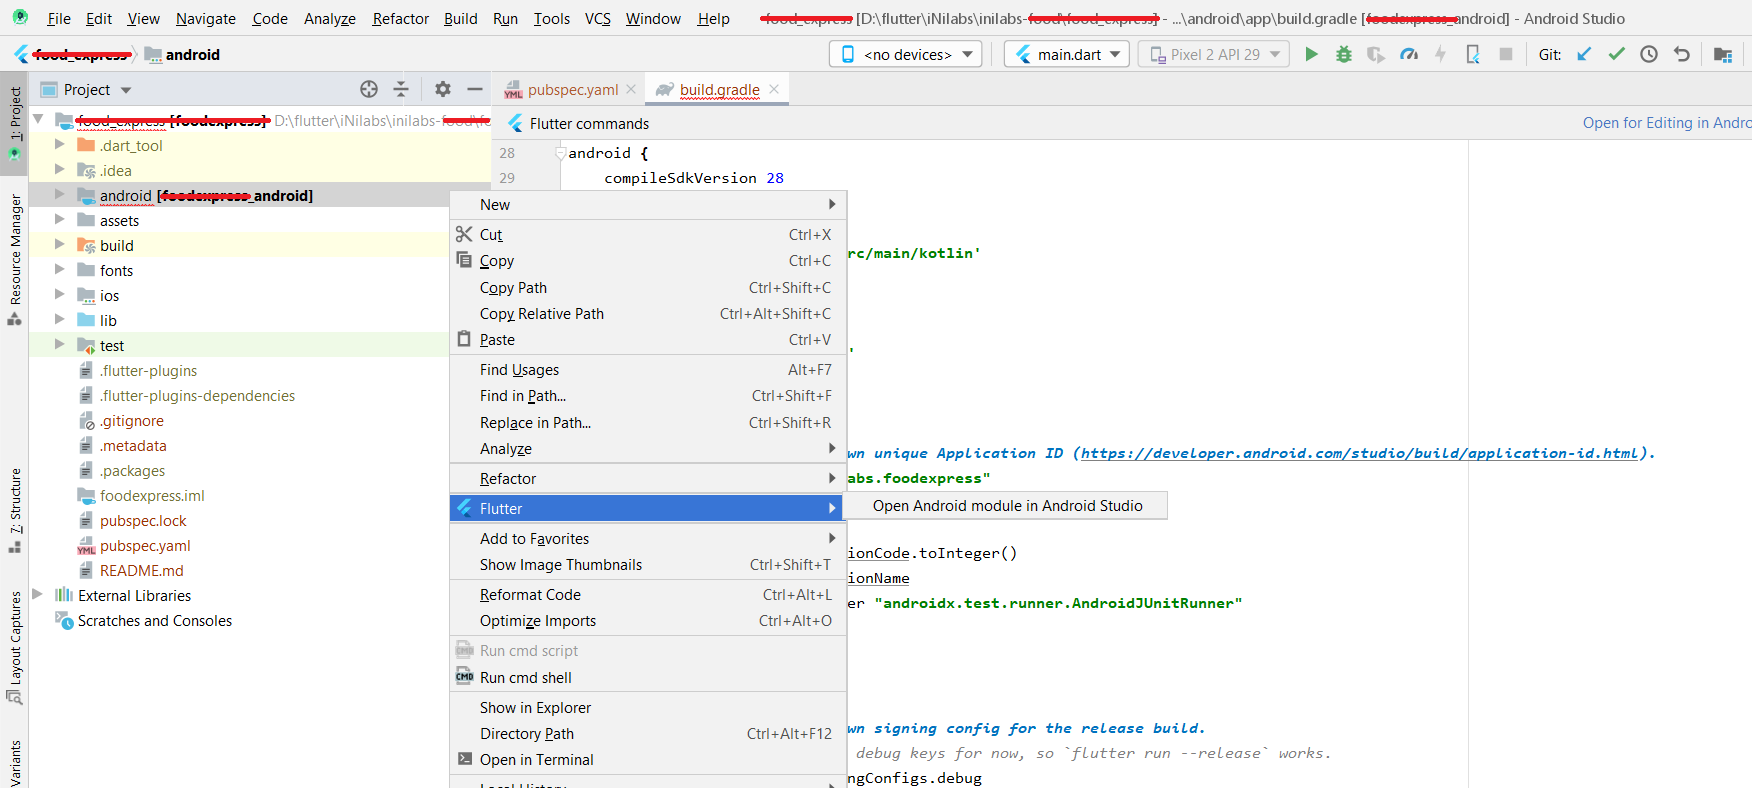Update project with Git blue arrow
This screenshot has height=788, width=1752.
point(1584,54)
